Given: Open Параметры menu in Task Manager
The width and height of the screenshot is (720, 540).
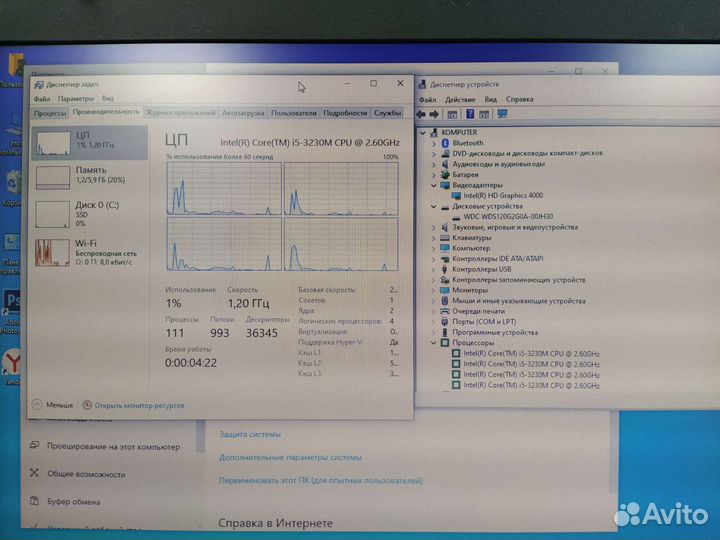Looking at the screenshot, I should [76, 99].
